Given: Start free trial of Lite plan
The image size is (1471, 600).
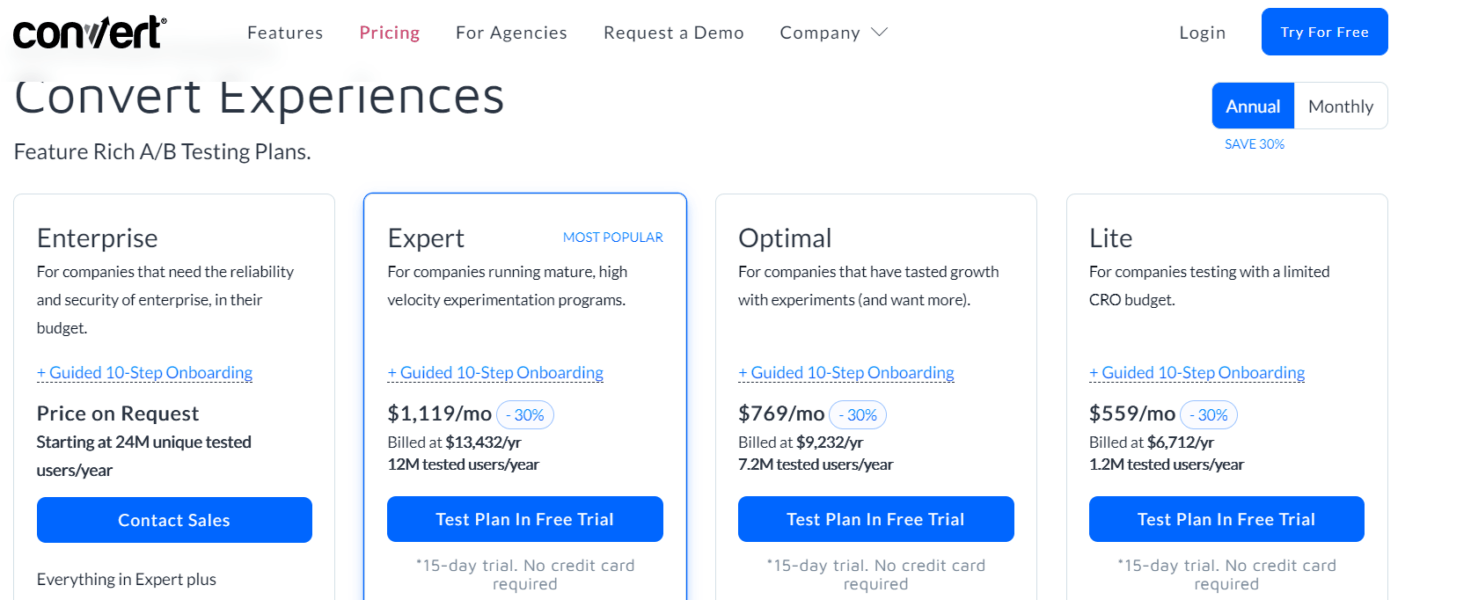Looking at the screenshot, I should pyautogui.click(x=1226, y=519).
